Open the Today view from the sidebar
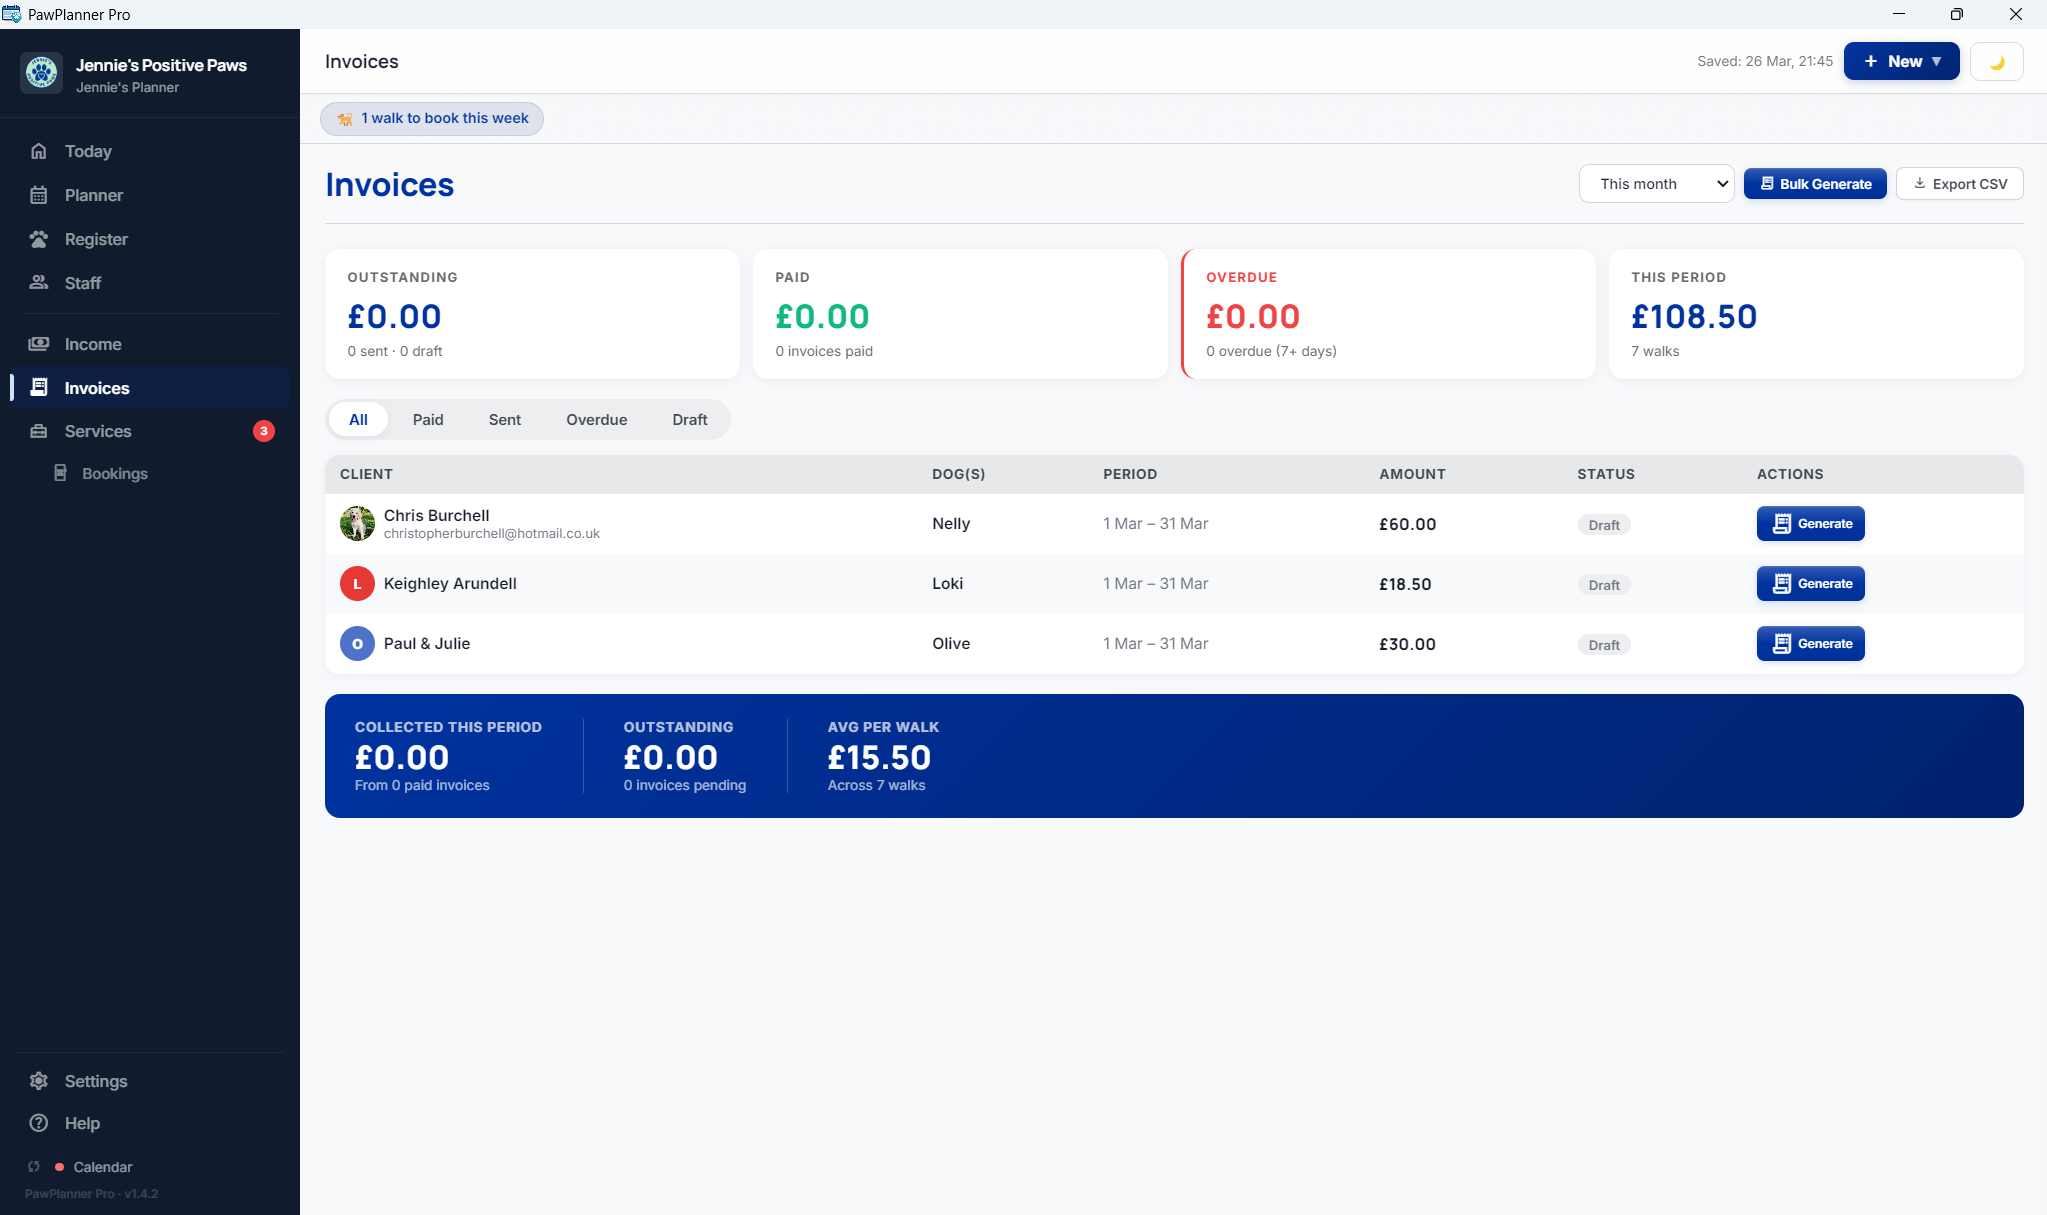This screenshot has height=1215, width=2047. tap(38, 150)
